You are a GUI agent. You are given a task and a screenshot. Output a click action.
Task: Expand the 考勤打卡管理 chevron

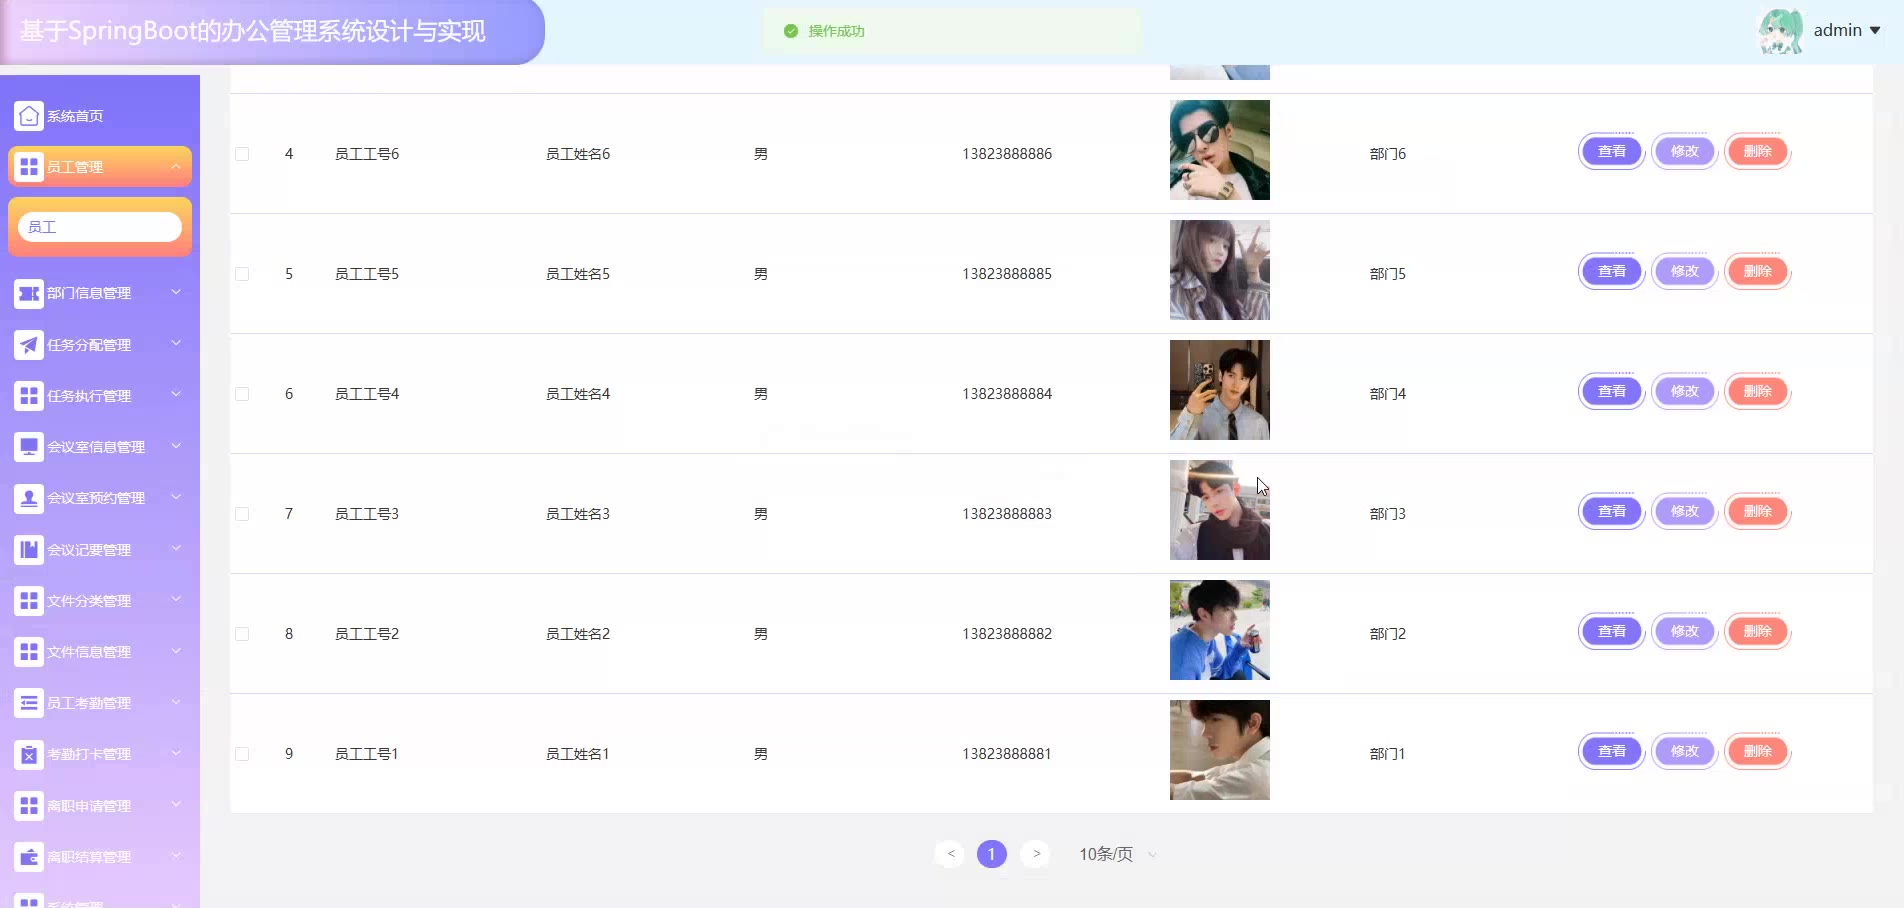tap(176, 753)
